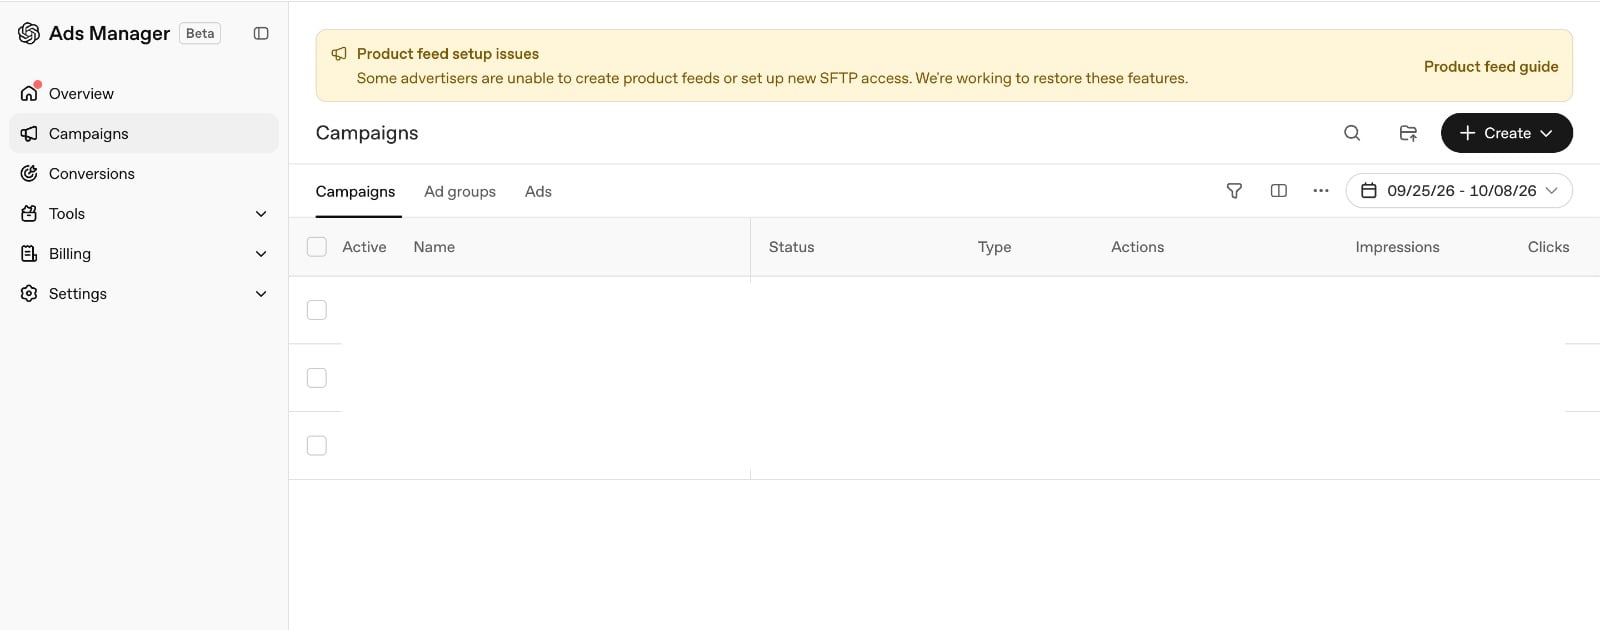Expand the Billing sidebar section chevron
1600x630 pixels.
pyautogui.click(x=261, y=253)
